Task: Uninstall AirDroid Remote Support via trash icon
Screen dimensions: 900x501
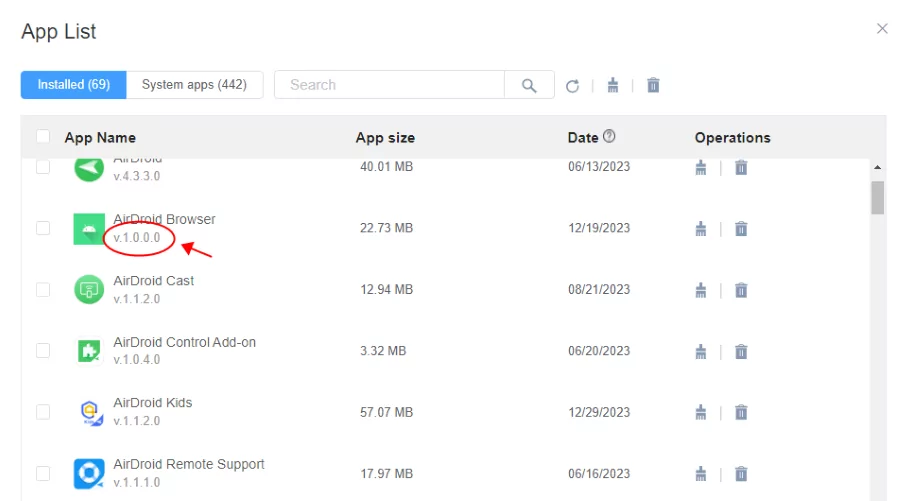Action: [x=741, y=474]
